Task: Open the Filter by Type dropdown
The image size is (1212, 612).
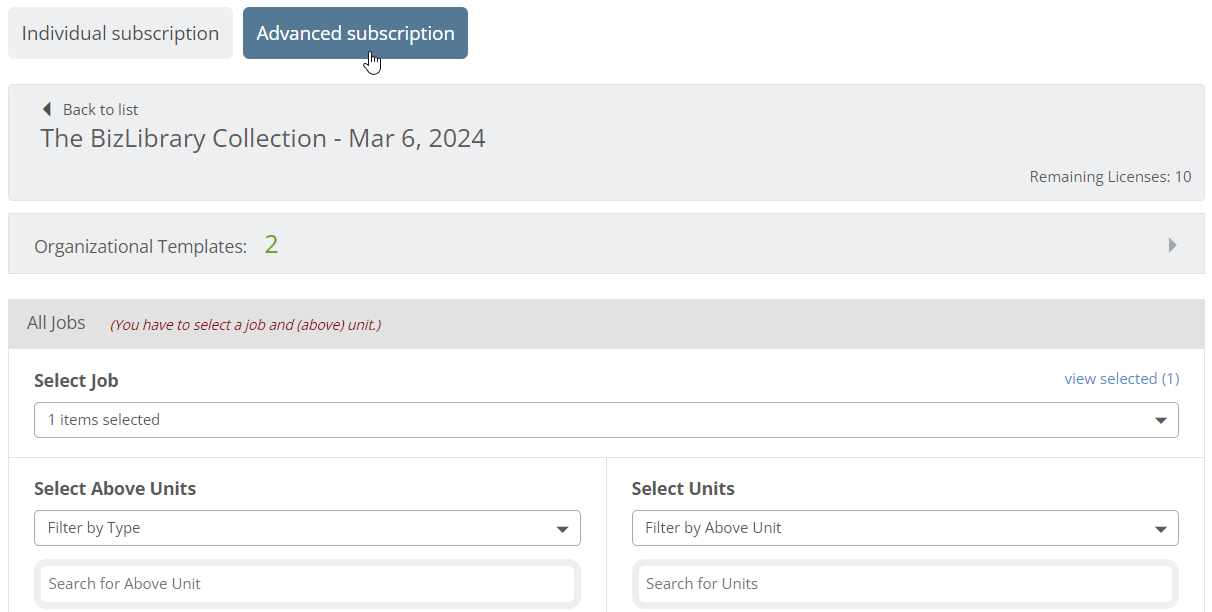Action: (x=307, y=528)
